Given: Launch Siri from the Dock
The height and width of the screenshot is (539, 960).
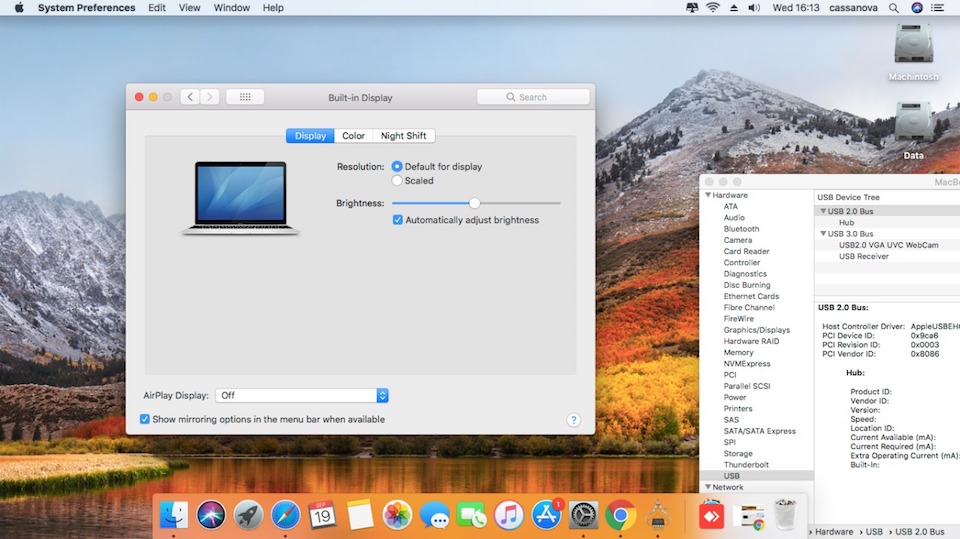Looking at the screenshot, I should pyautogui.click(x=211, y=515).
